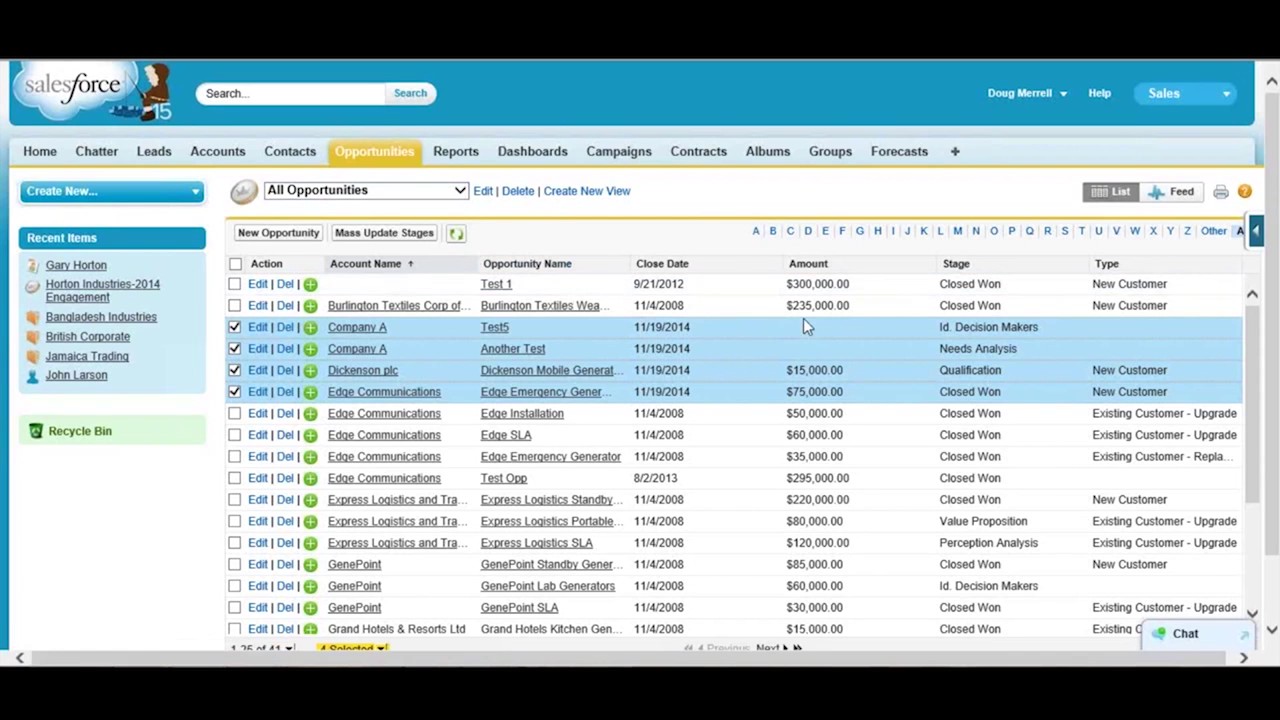
Task: Click the green plus icon in GenePoint SLA row
Action: 310,607
